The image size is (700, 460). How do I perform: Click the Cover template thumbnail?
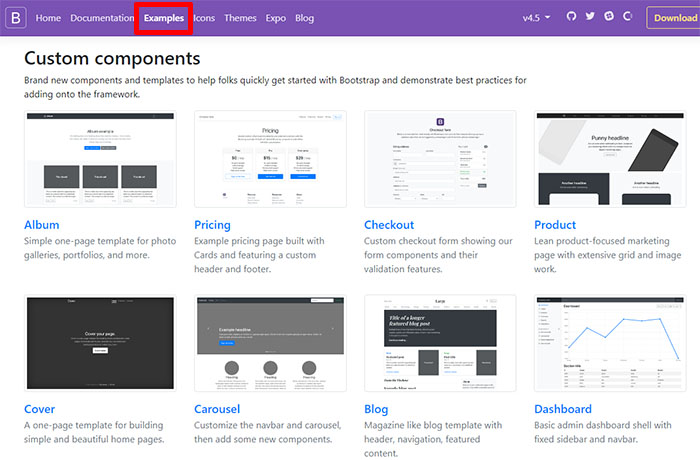tap(100, 343)
